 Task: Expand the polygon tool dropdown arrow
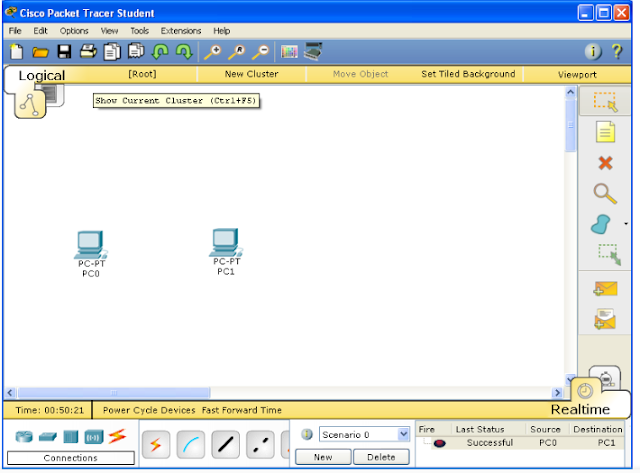coord(625,224)
